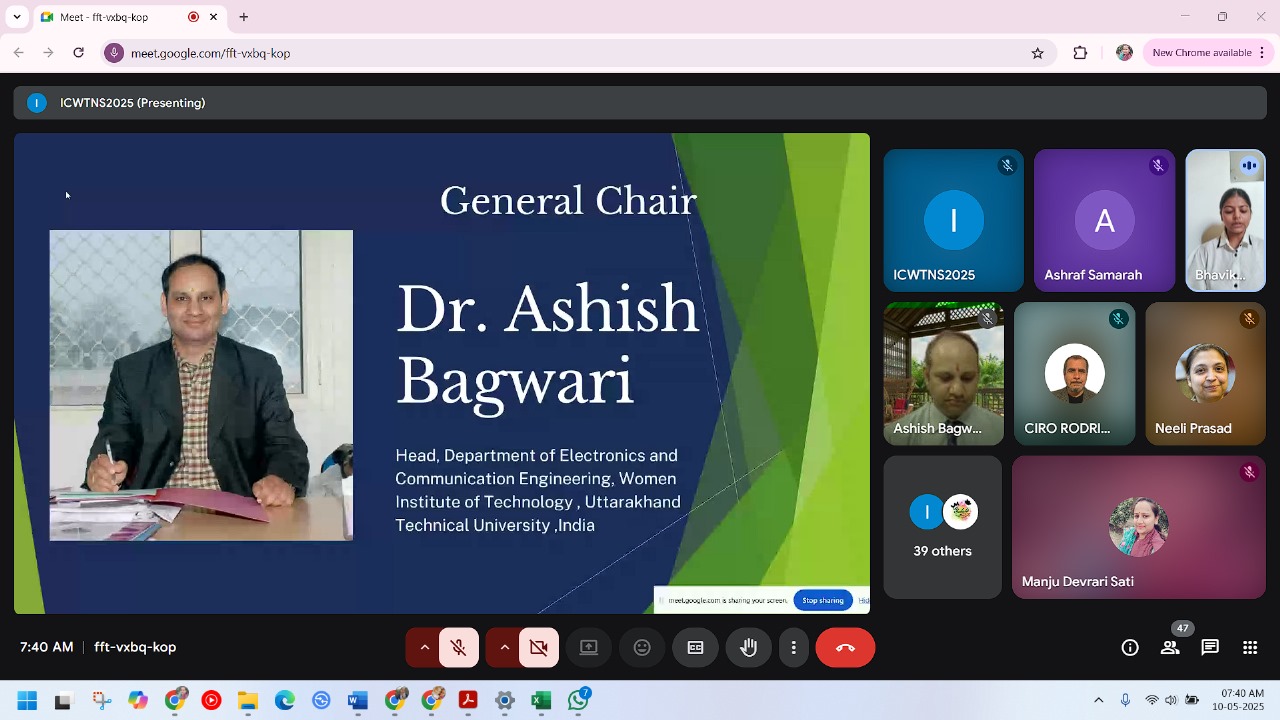Turn on the camera in call controls

pyautogui.click(x=539, y=648)
